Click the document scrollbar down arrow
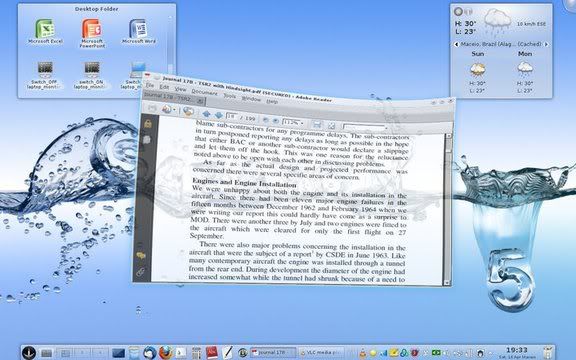Viewport: 576px width, 360px height. [447, 282]
